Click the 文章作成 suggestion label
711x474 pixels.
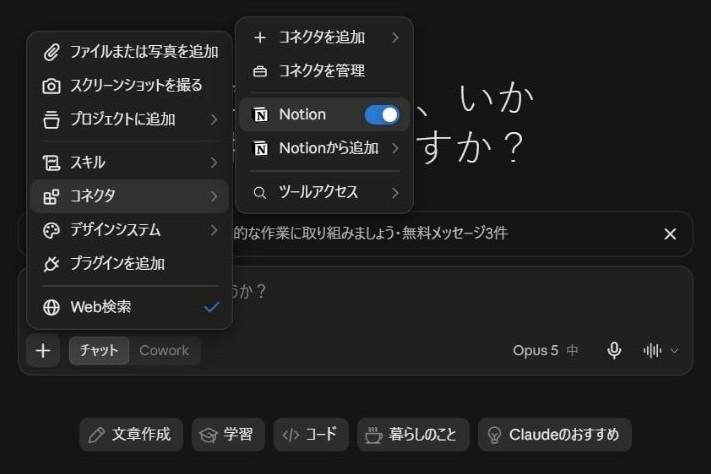click(141, 435)
